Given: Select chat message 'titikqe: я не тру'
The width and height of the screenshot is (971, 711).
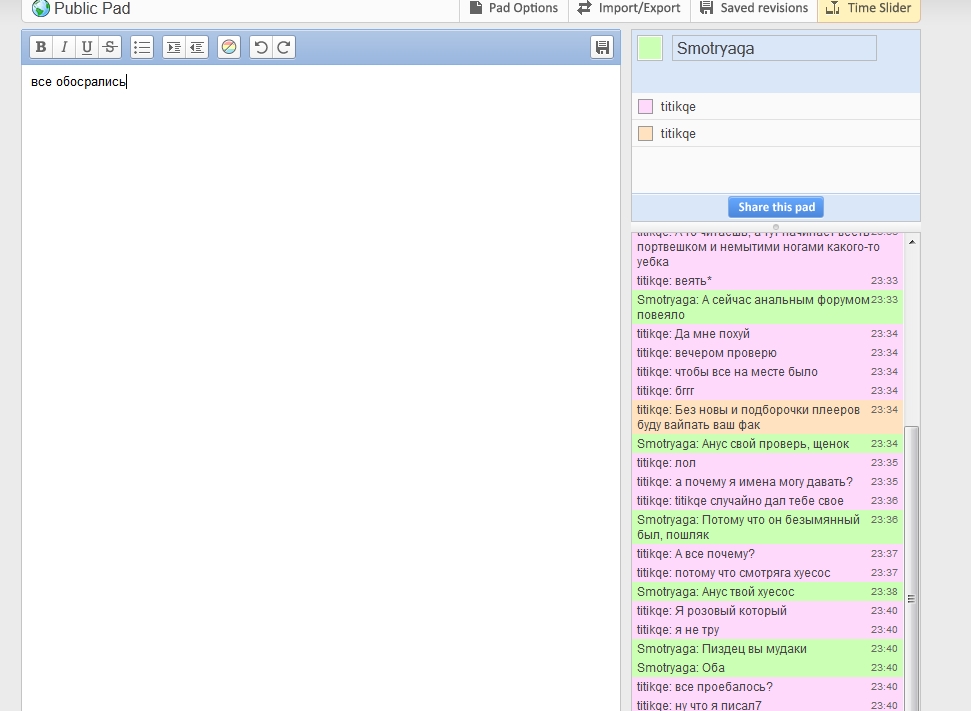Looking at the screenshot, I should pos(767,630).
